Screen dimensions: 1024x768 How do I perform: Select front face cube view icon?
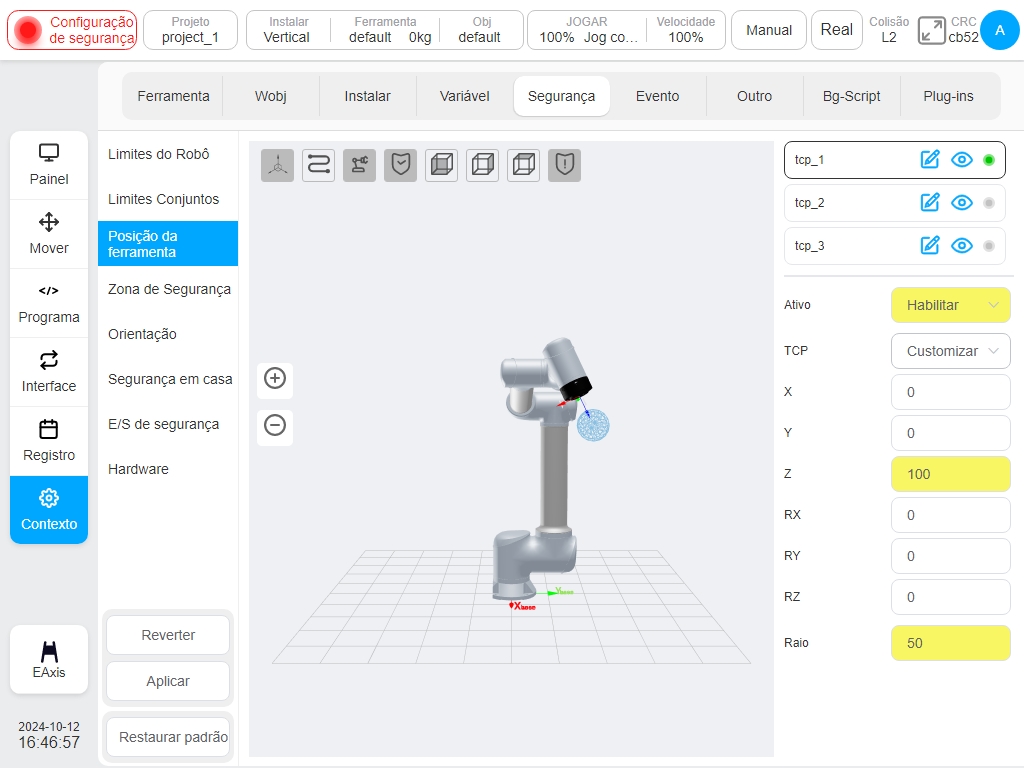(441, 165)
